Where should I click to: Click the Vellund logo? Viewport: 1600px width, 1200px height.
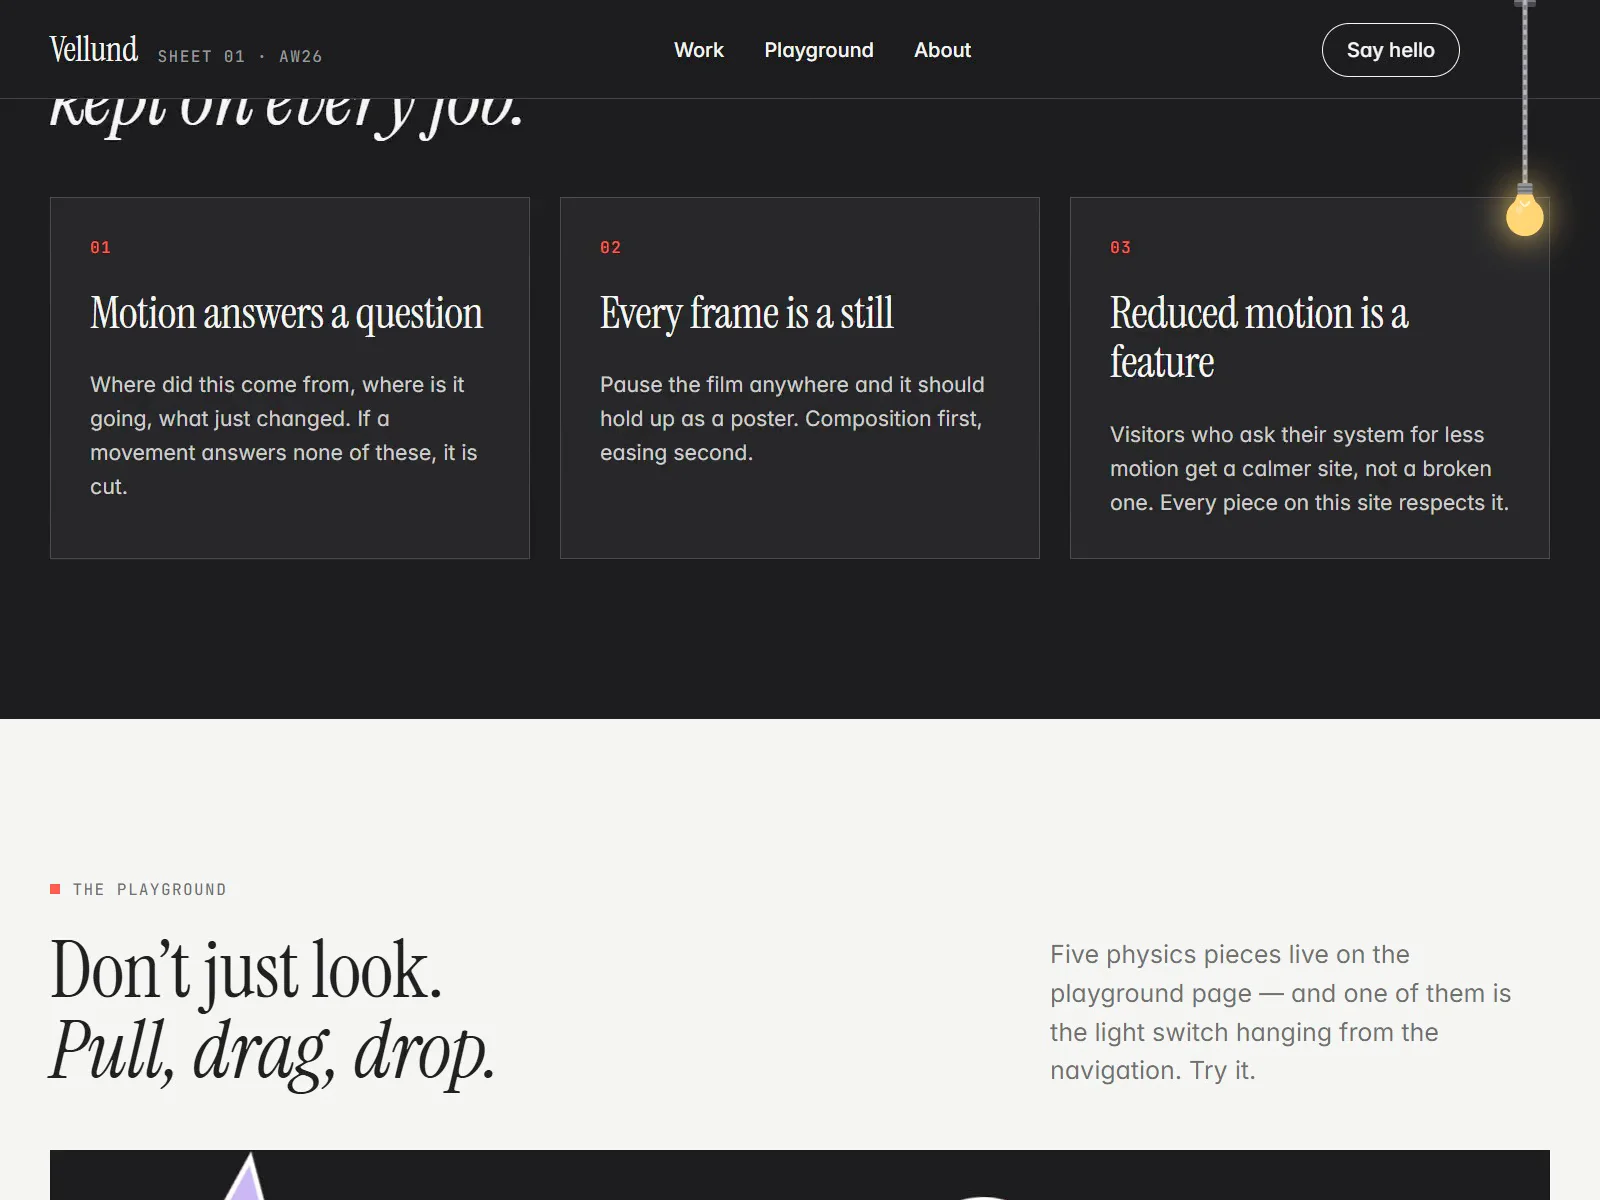[94, 49]
